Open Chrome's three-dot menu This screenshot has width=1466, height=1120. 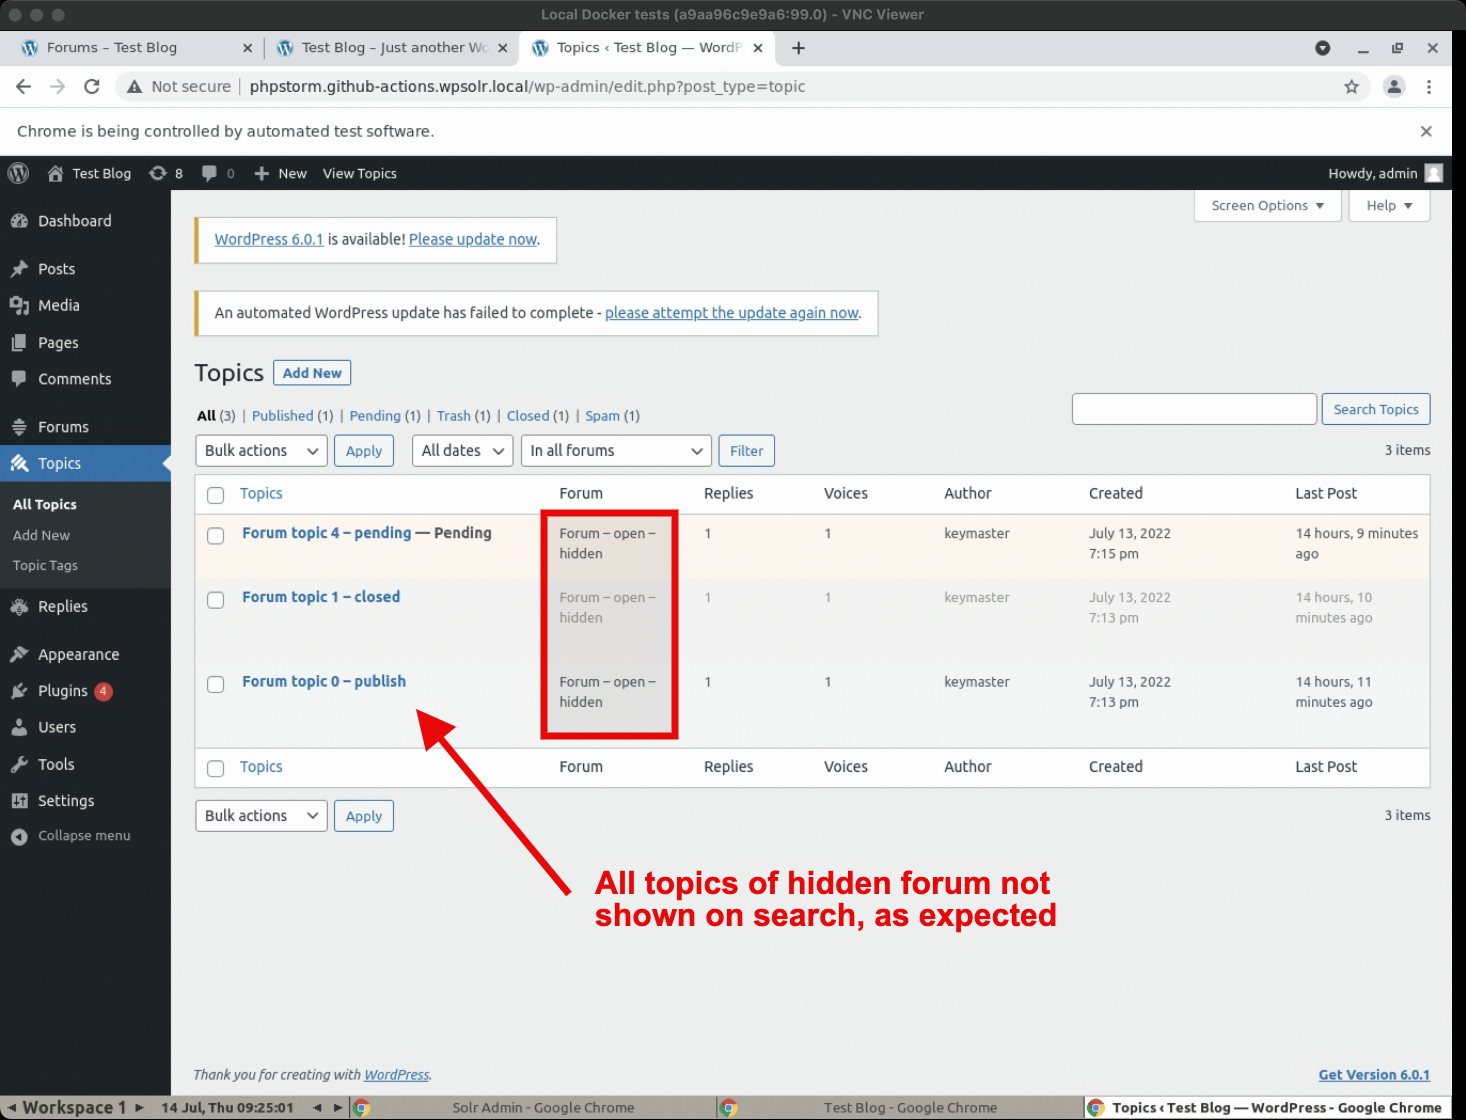point(1429,86)
